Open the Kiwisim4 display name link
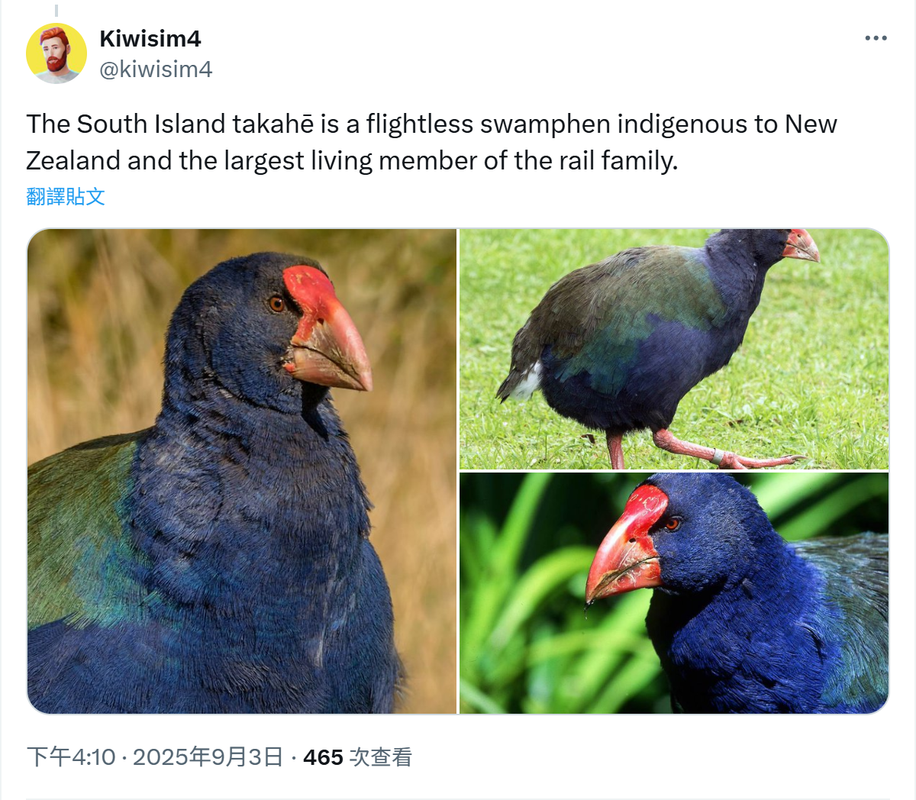Screen dimensions: 916x800 150,39
